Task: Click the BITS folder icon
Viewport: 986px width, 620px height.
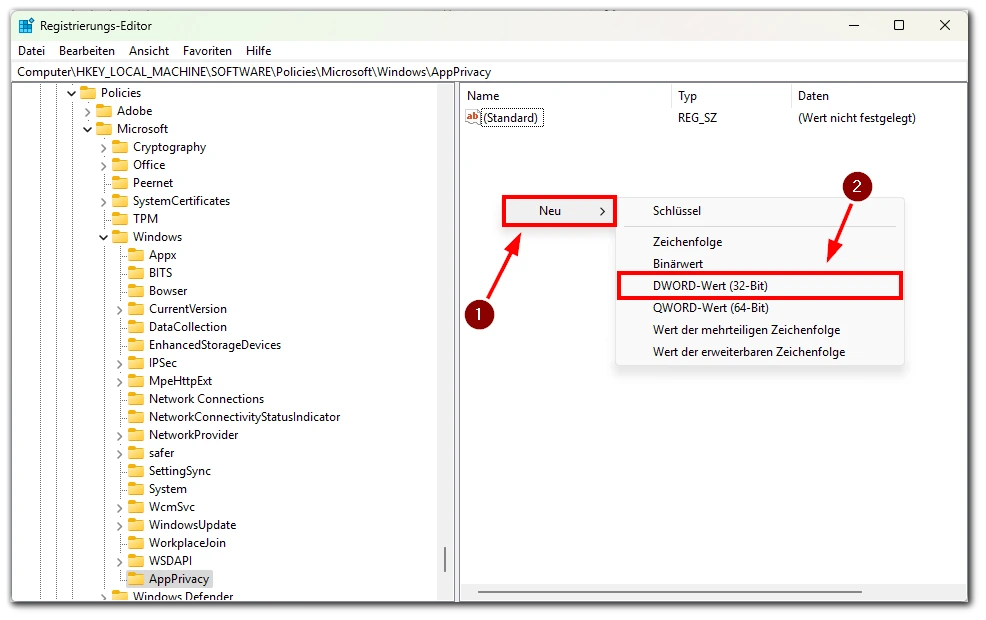Action: tap(136, 273)
